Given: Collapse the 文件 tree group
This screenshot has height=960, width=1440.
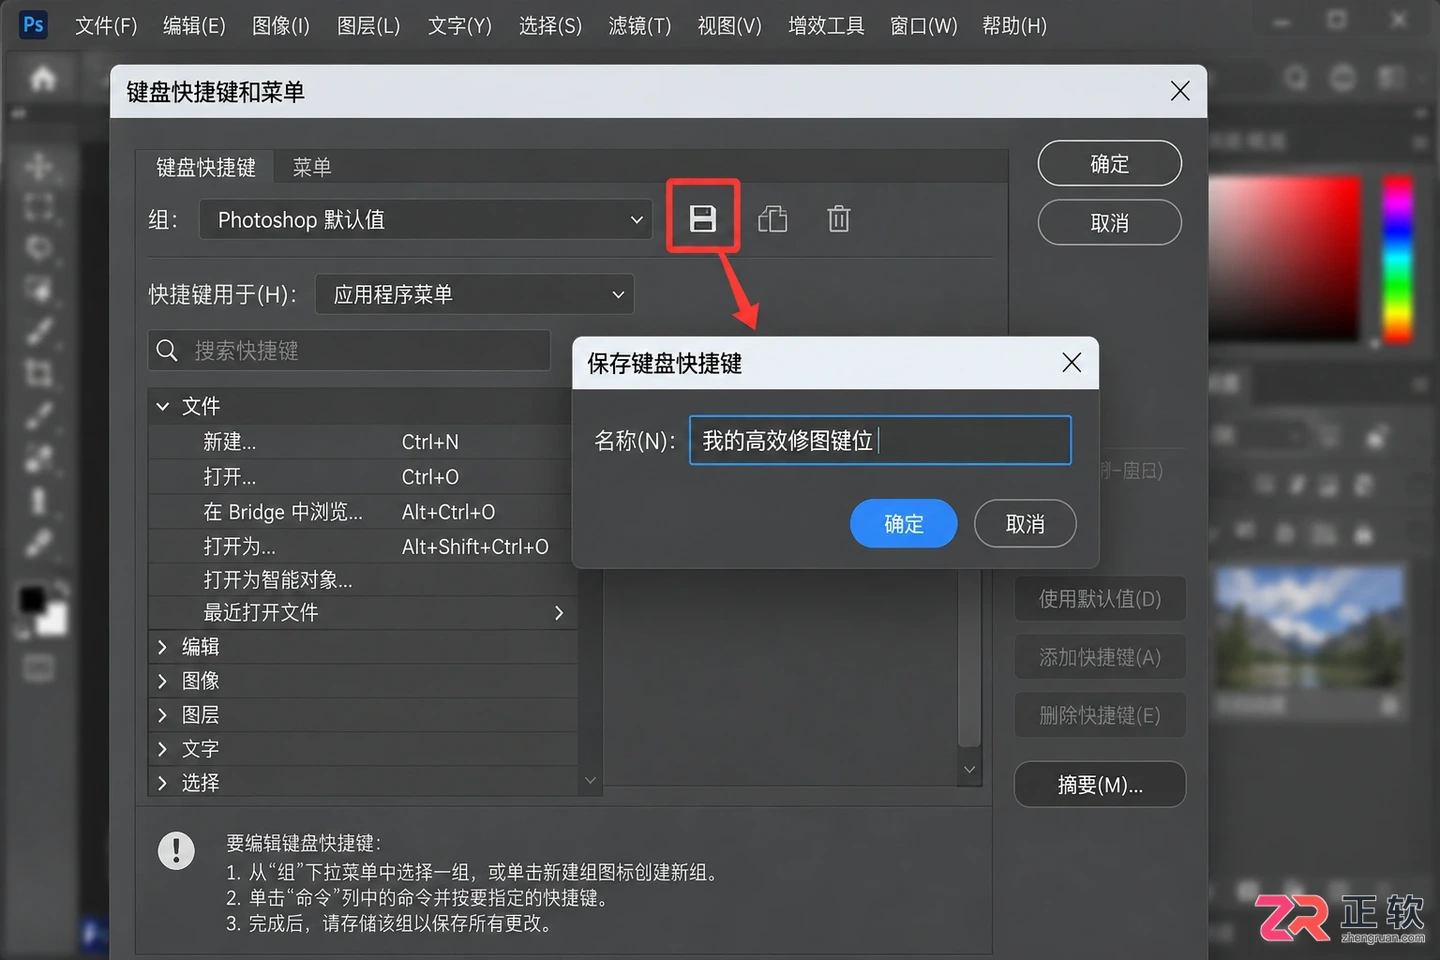Looking at the screenshot, I should click(162, 406).
